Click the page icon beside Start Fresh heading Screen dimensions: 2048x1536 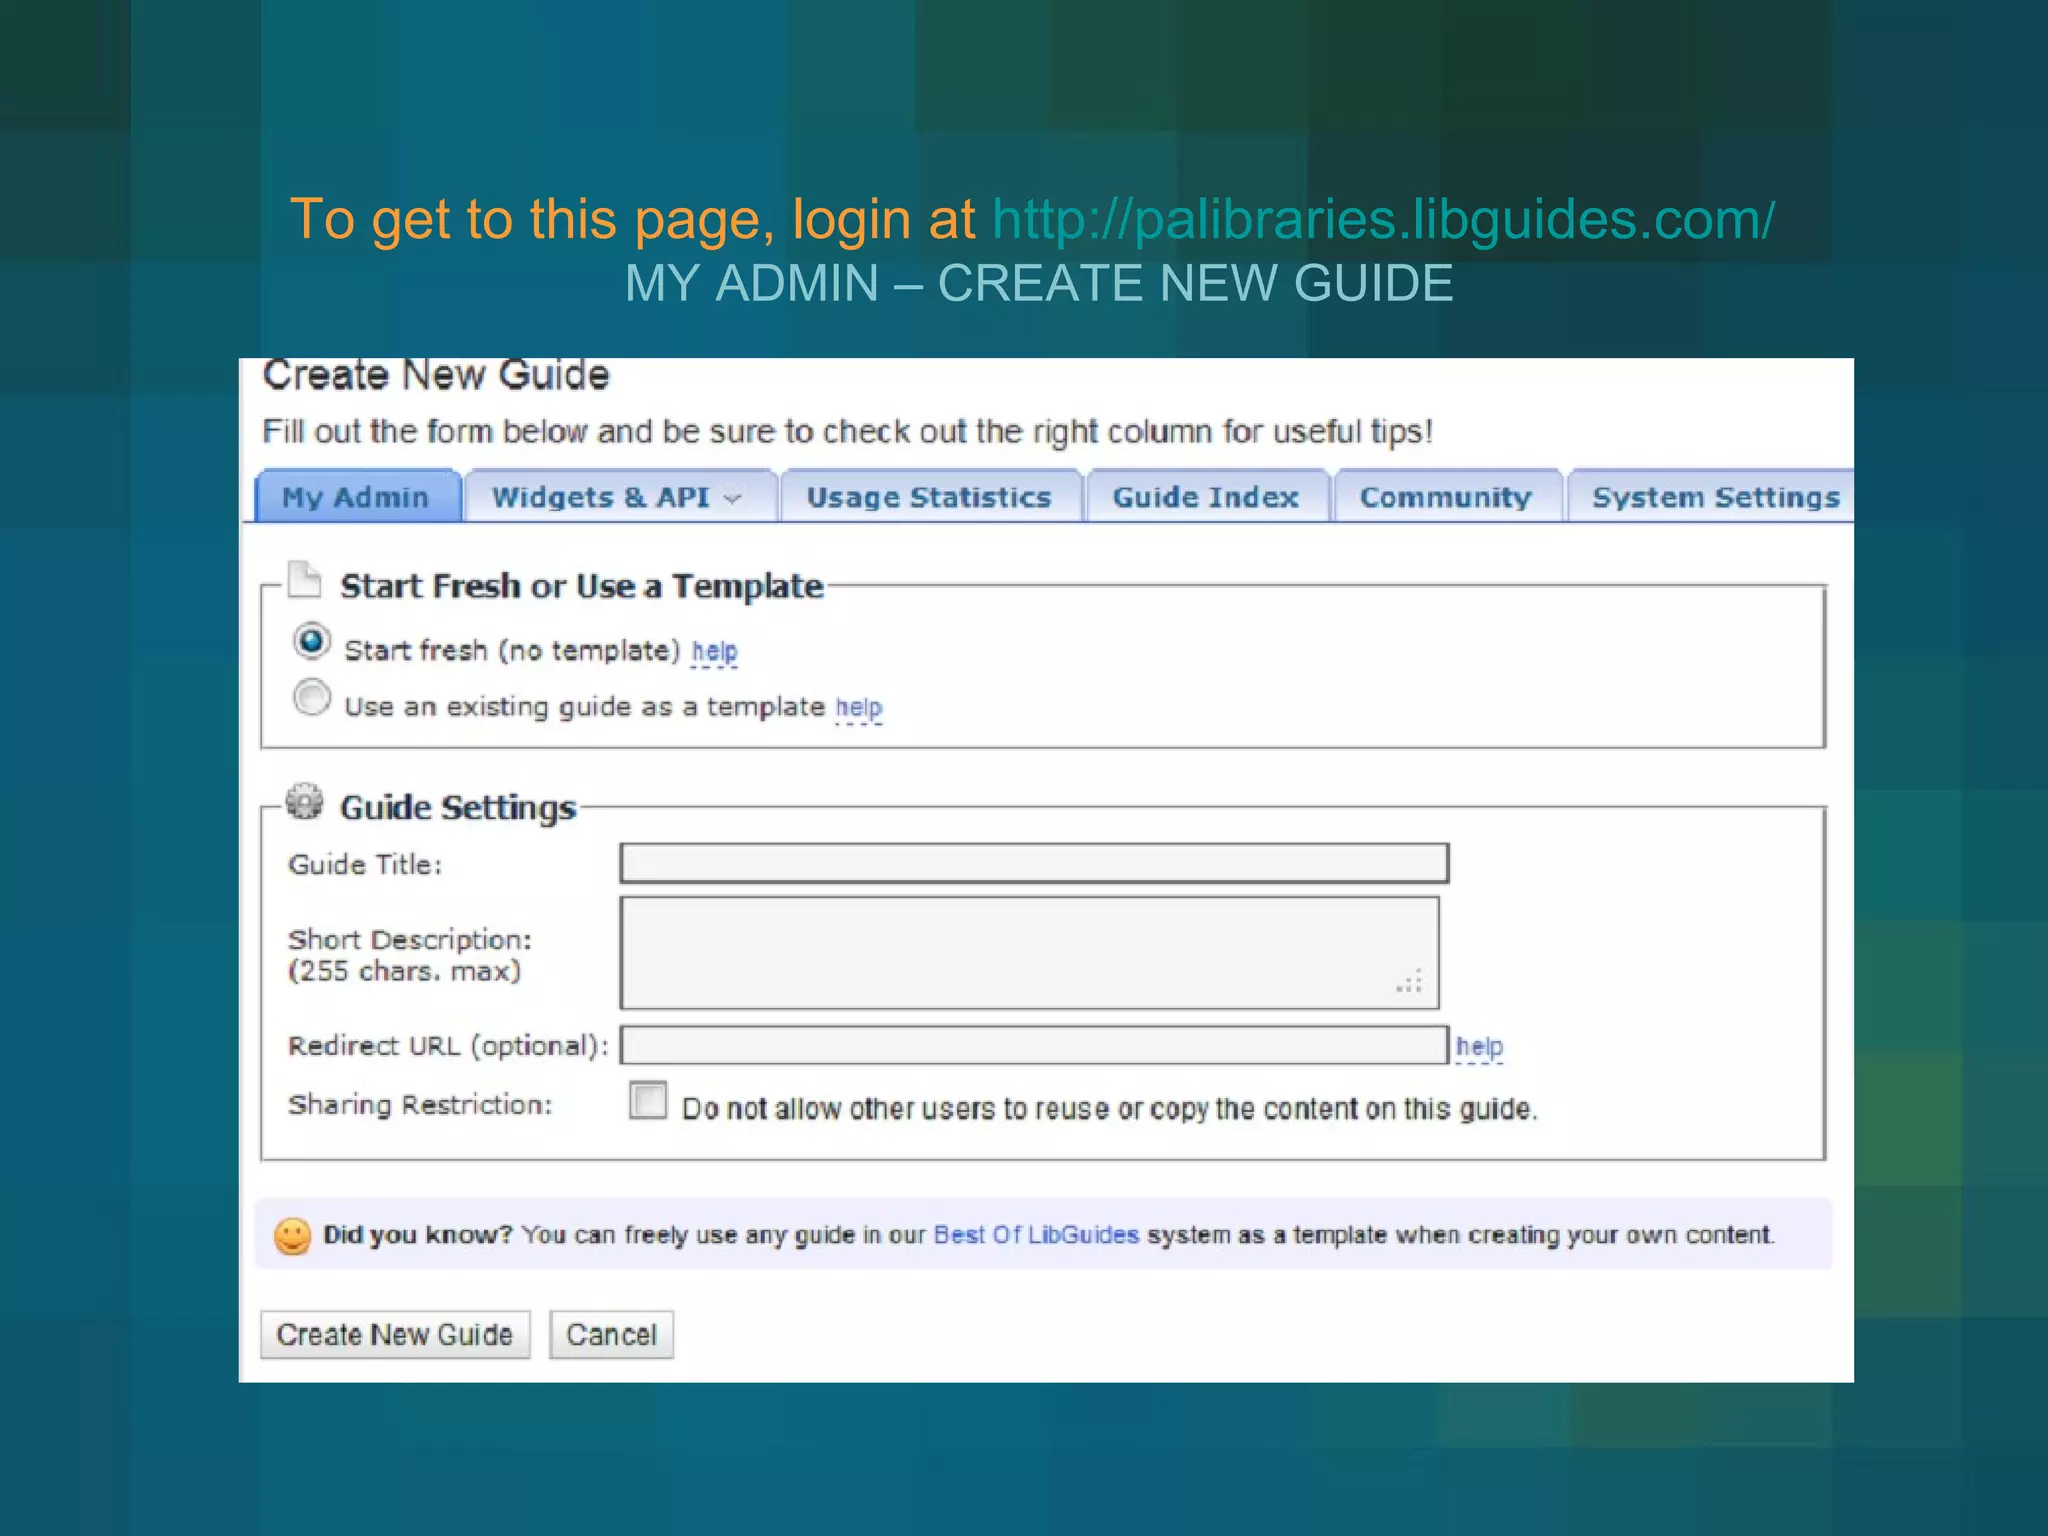(304, 579)
